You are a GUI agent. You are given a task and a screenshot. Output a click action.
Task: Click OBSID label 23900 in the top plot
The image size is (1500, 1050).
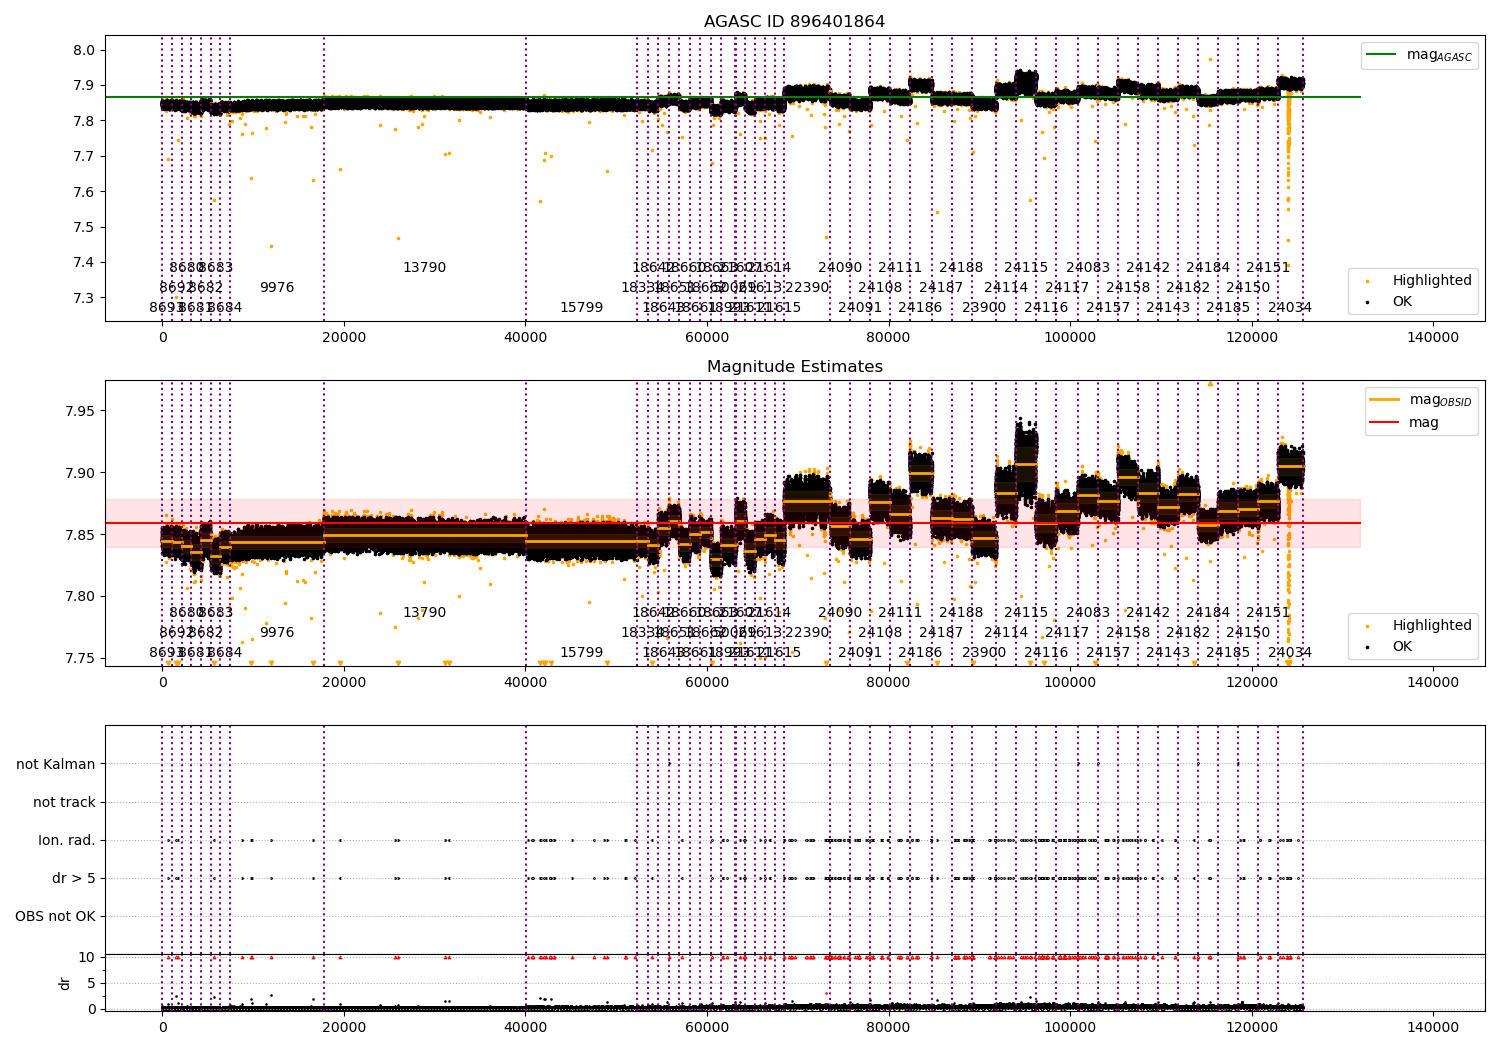click(x=984, y=308)
